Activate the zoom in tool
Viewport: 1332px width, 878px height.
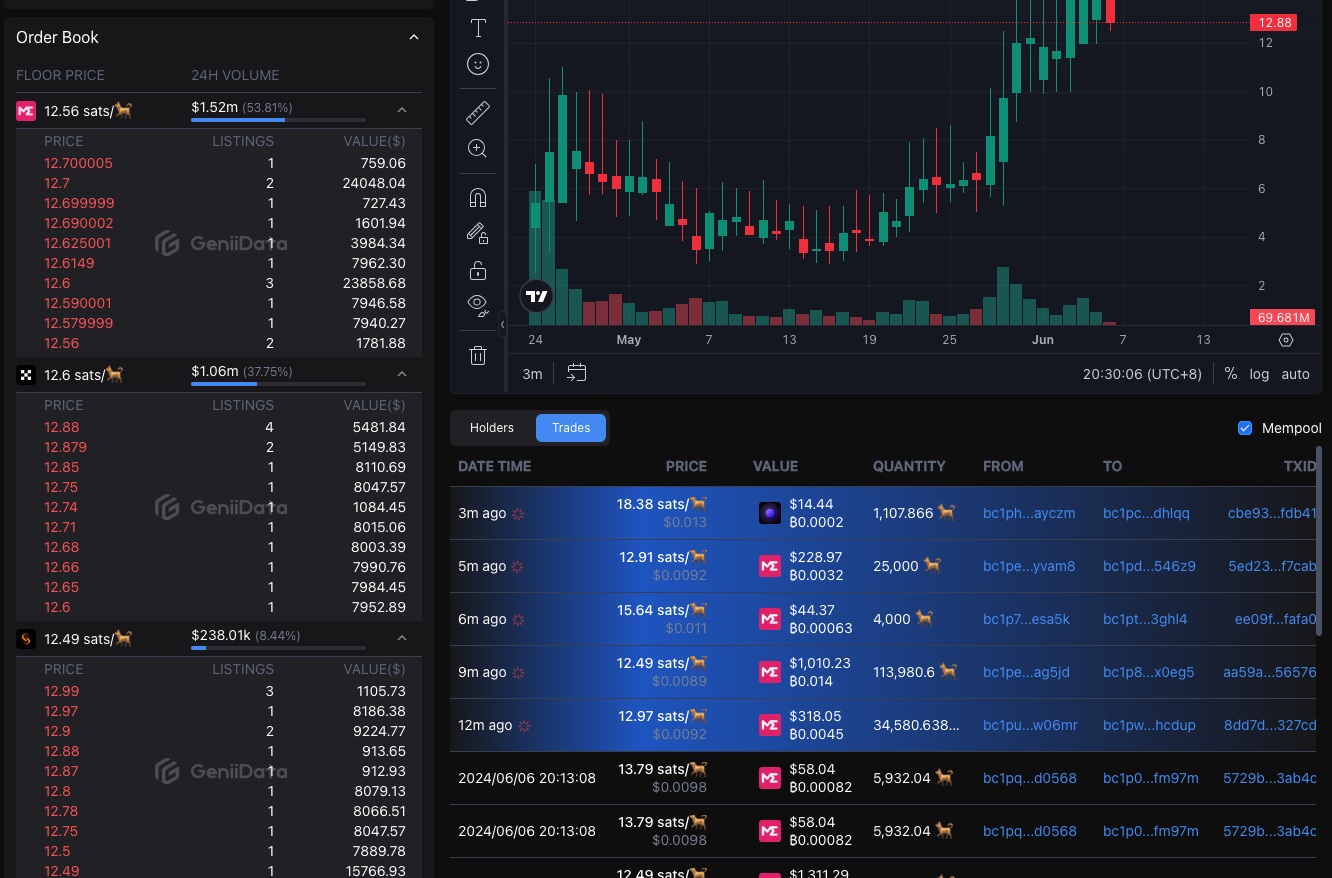(x=478, y=149)
